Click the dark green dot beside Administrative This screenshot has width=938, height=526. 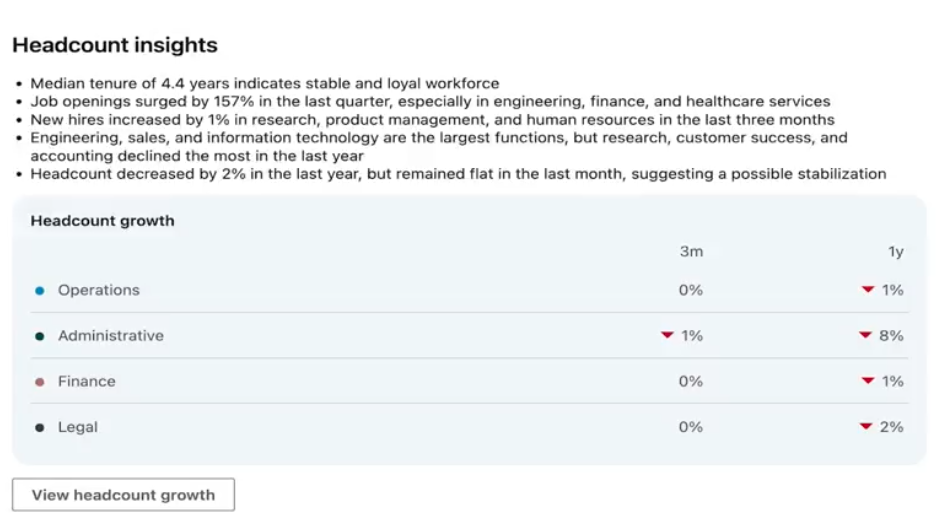pos(40,337)
